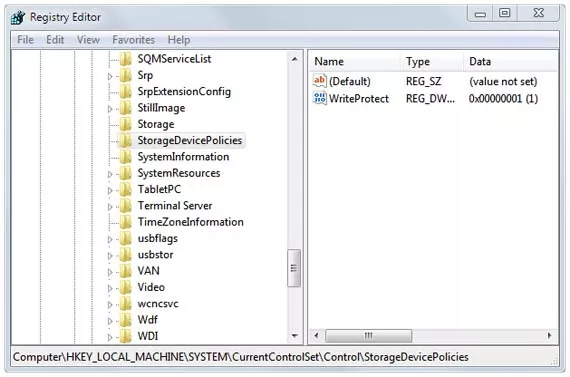Maximize the Registry Editor window

504,13
